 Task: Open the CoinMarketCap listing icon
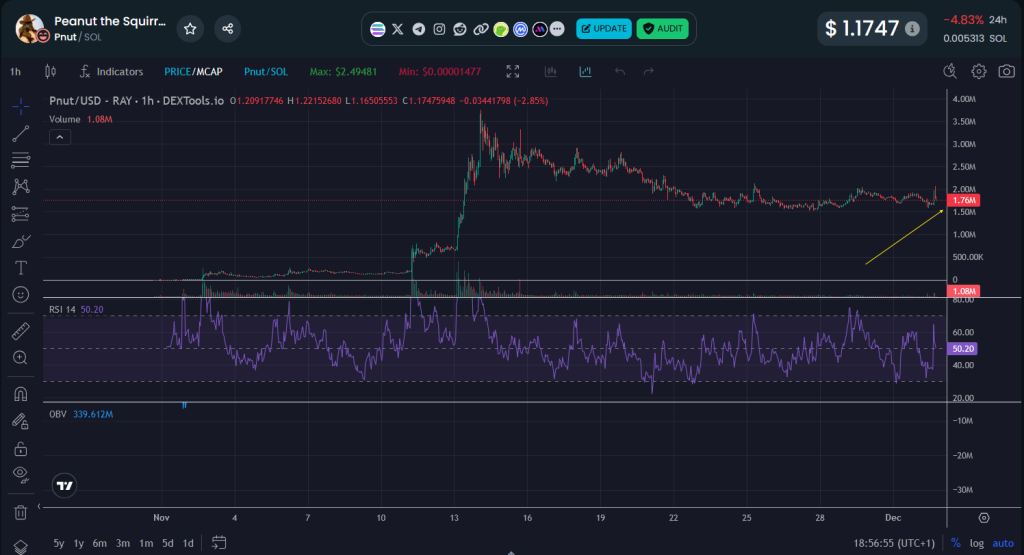520,29
